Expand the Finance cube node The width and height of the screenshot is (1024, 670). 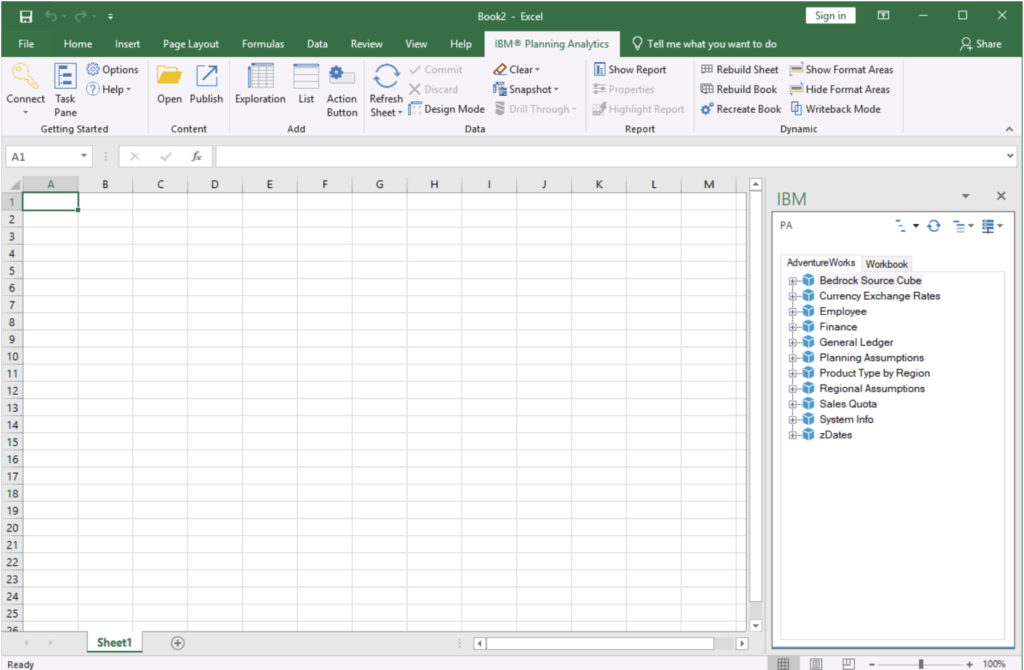[x=793, y=327]
